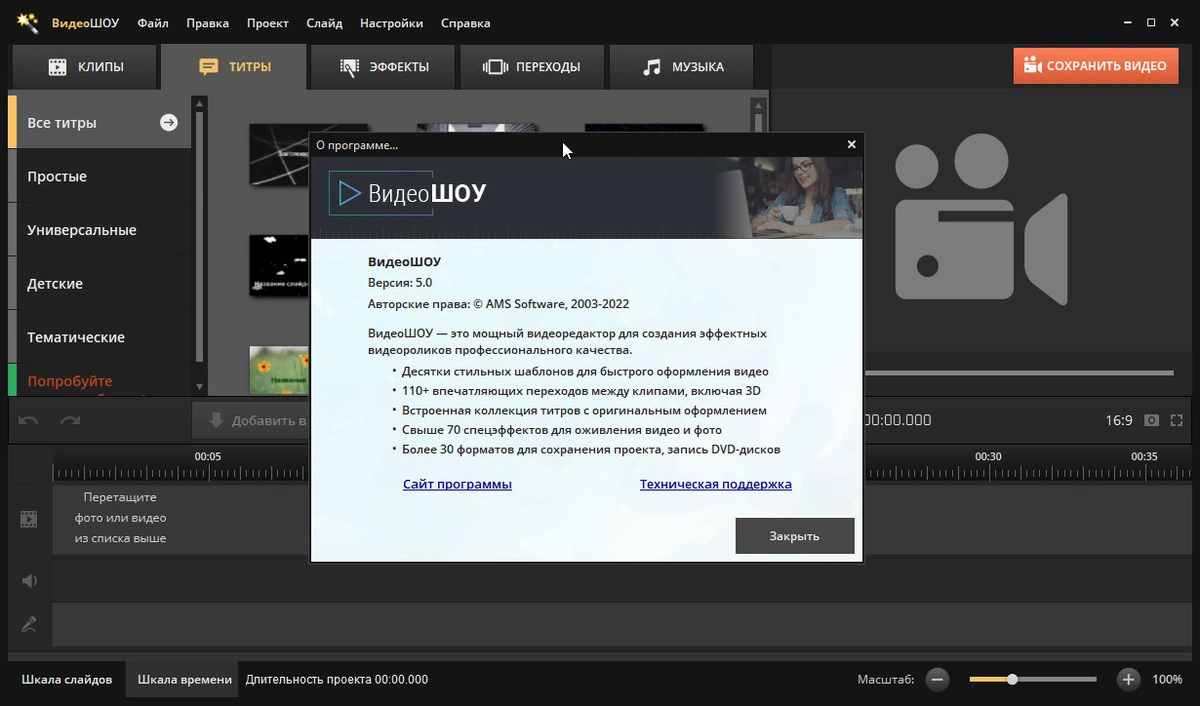Click the film strip video track icon
1200x706 pixels.
[29, 519]
